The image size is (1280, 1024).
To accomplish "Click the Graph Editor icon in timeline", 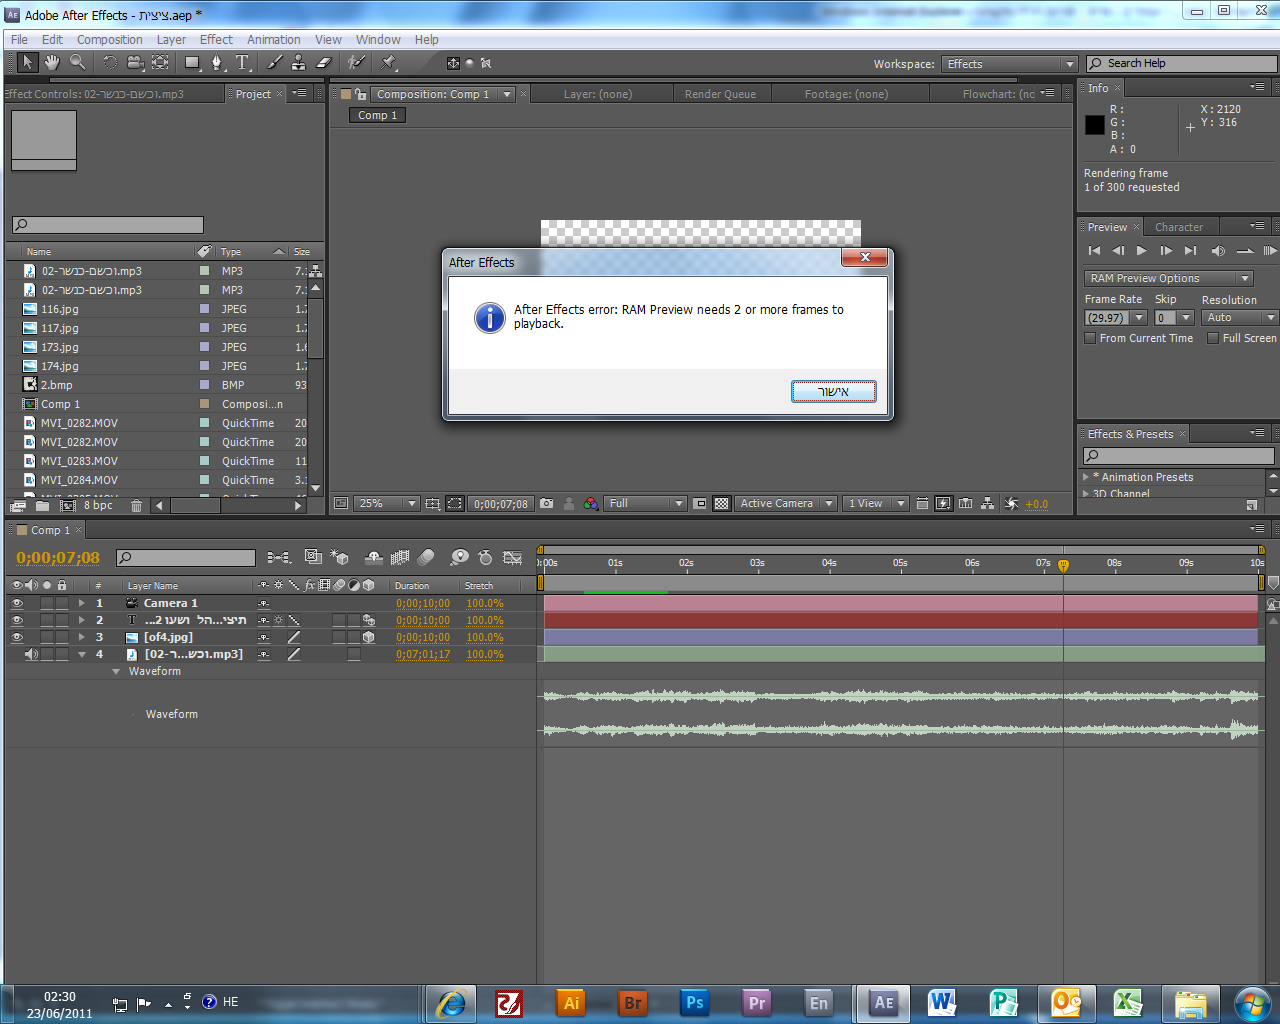I will tap(513, 558).
